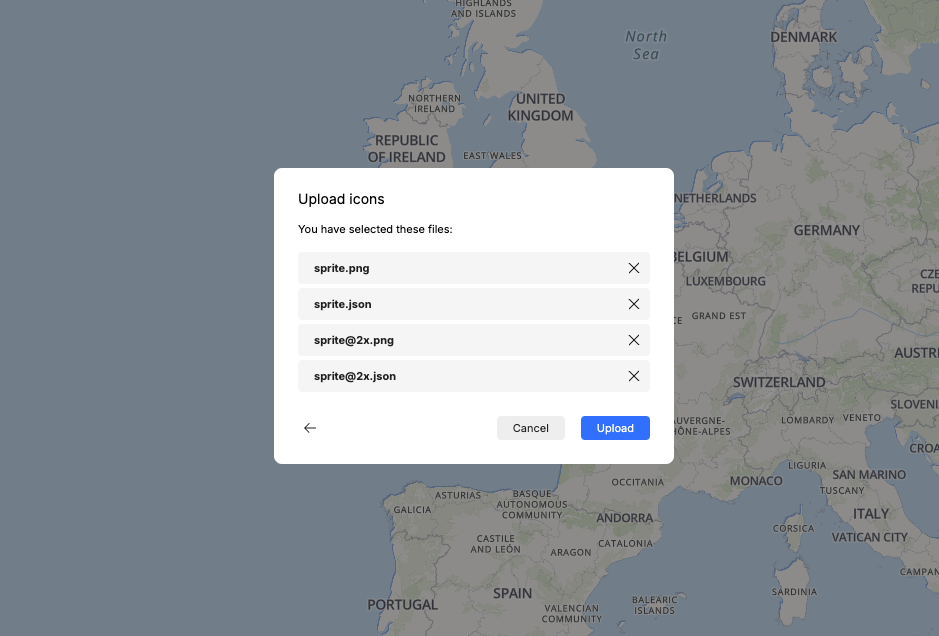Click the Upload icons dialog title
939x636 pixels.
[x=341, y=200]
